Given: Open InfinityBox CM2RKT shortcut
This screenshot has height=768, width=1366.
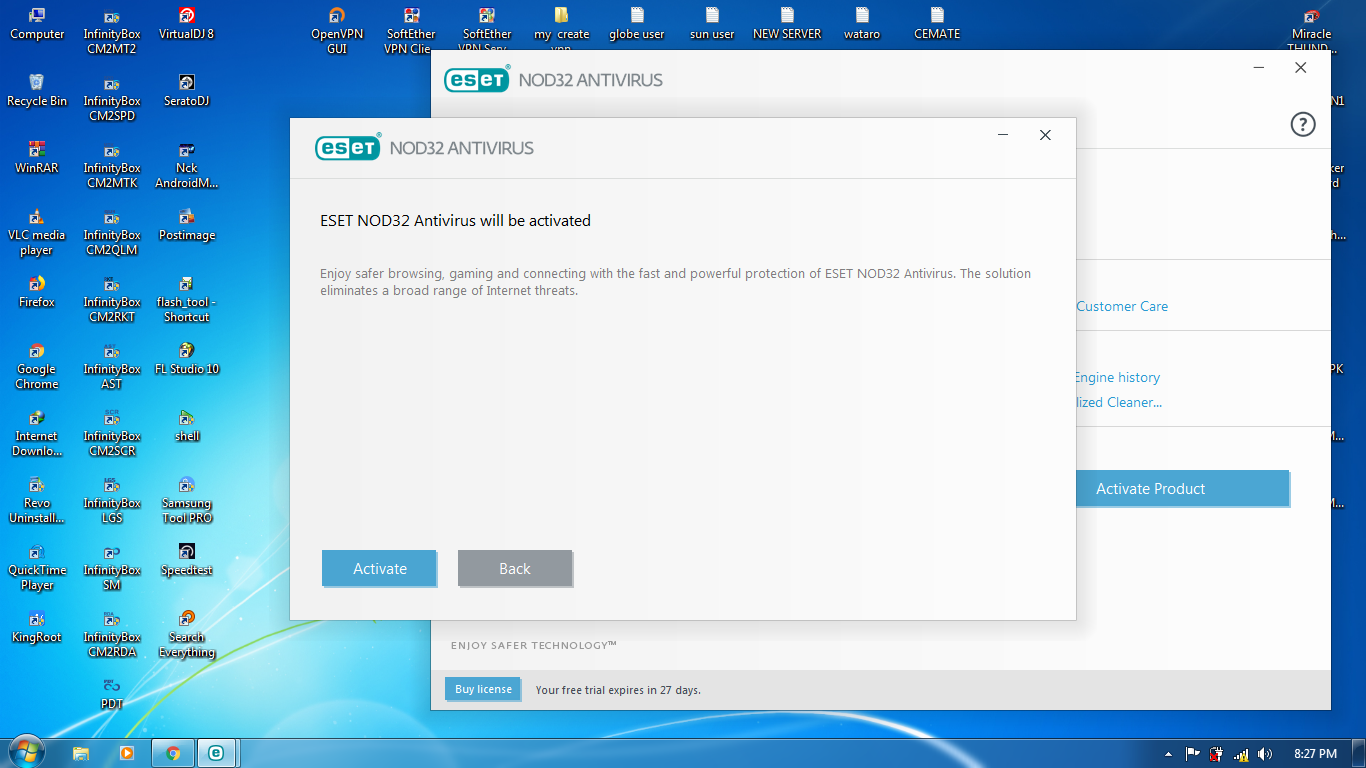Looking at the screenshot, I should coord(112,300).
